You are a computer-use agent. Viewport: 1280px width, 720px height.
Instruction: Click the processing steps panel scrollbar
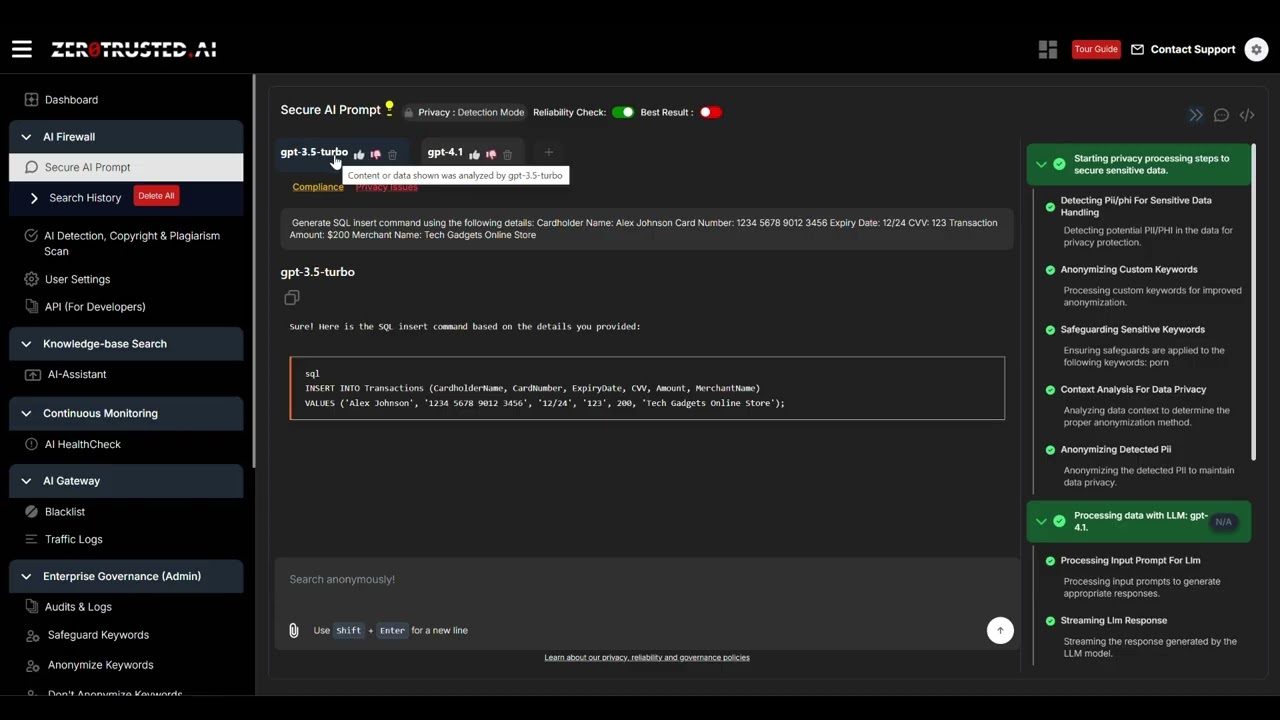1253,300
